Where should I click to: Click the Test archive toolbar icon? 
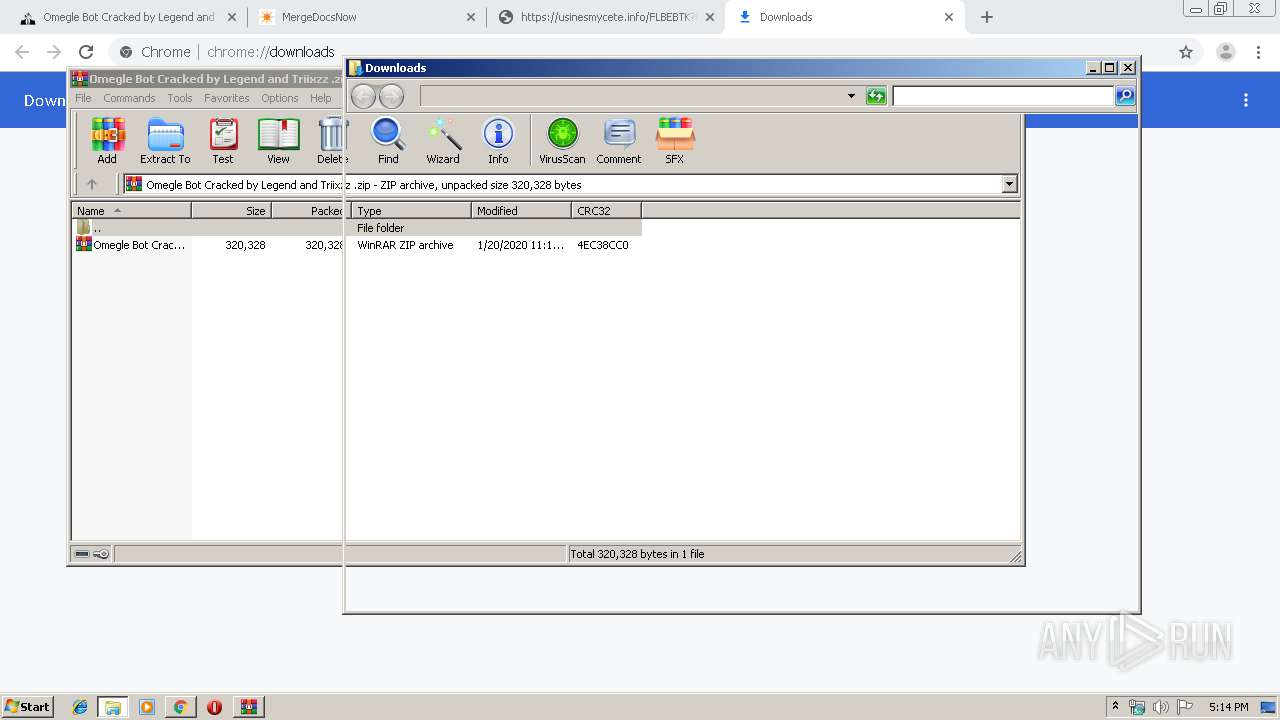pyautogui.click(x=223, y=141)
